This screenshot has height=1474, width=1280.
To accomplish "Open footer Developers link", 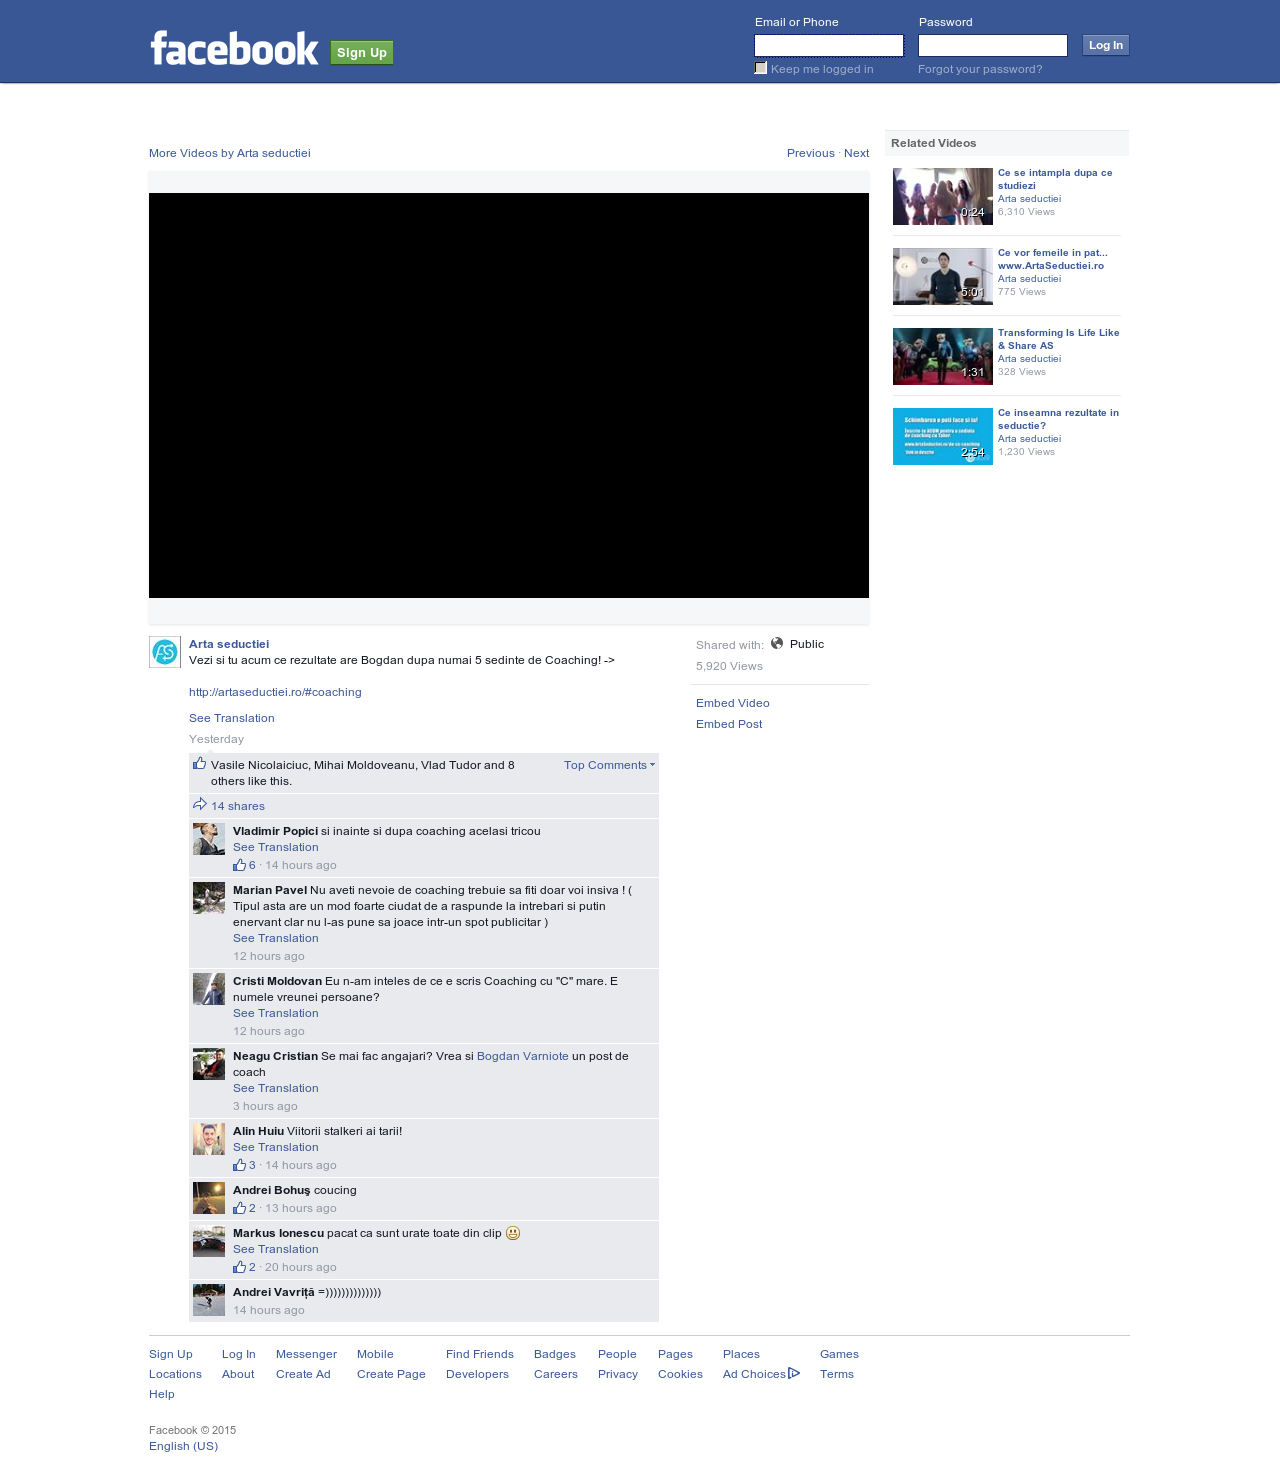I will 477,1374.
